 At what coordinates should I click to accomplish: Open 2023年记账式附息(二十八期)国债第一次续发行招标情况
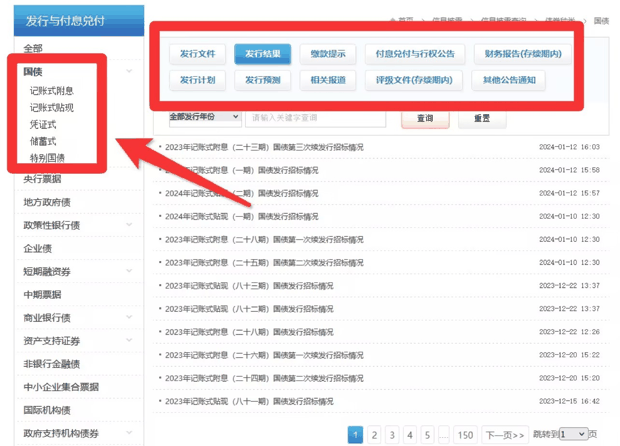pyautogui.click(x=264, y=240)
